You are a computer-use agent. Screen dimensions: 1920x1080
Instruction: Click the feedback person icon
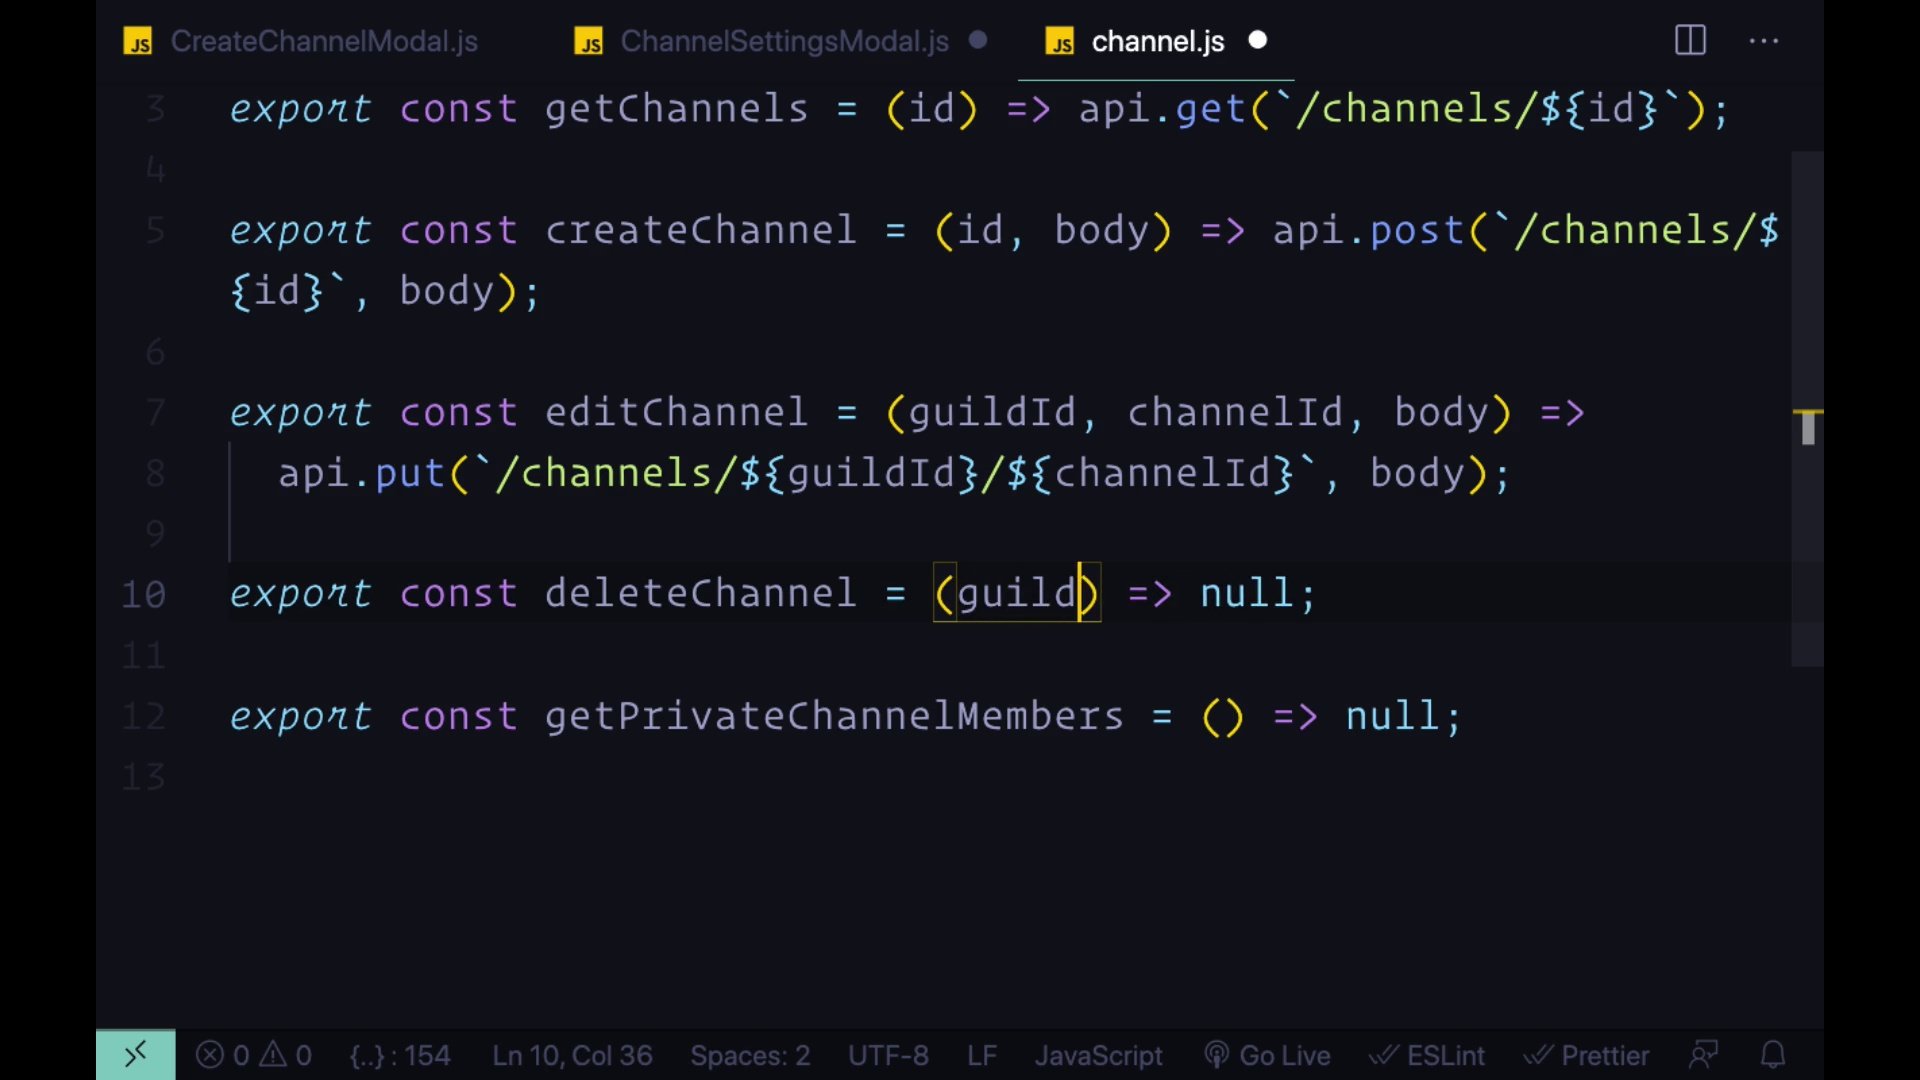click(1703, 1055)
